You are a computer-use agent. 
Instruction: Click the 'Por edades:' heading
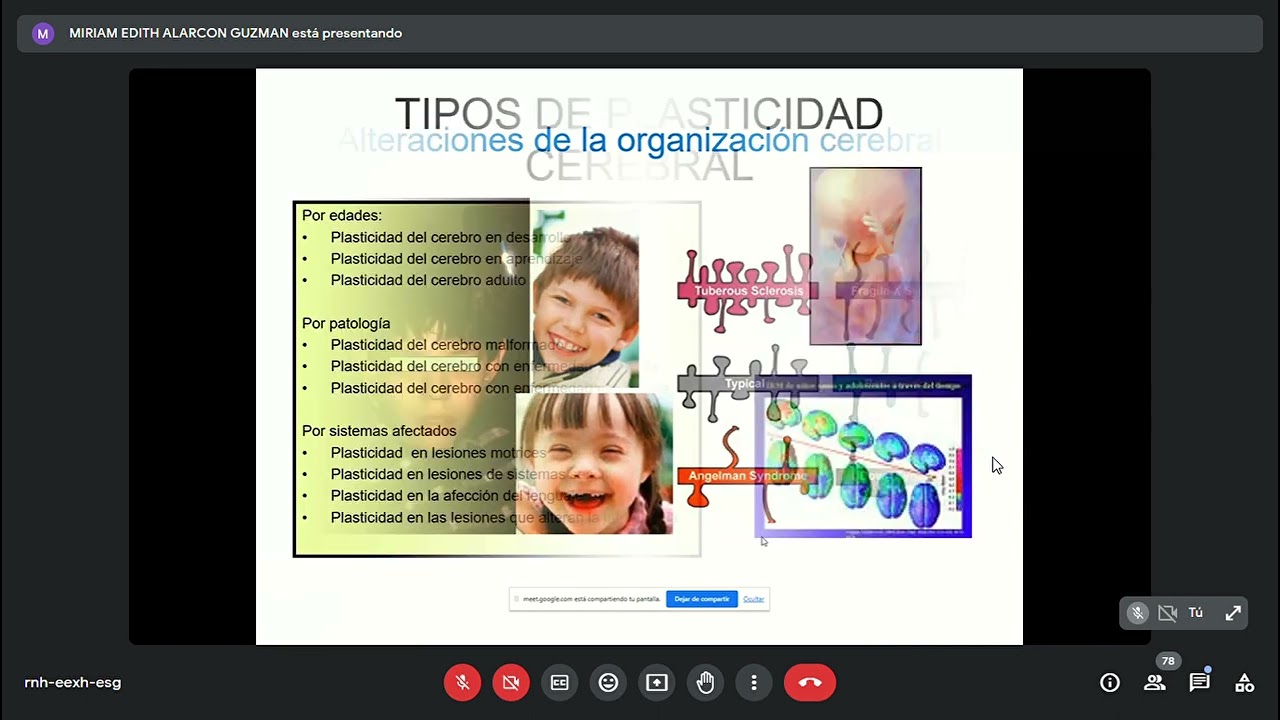tap(342, 215)
